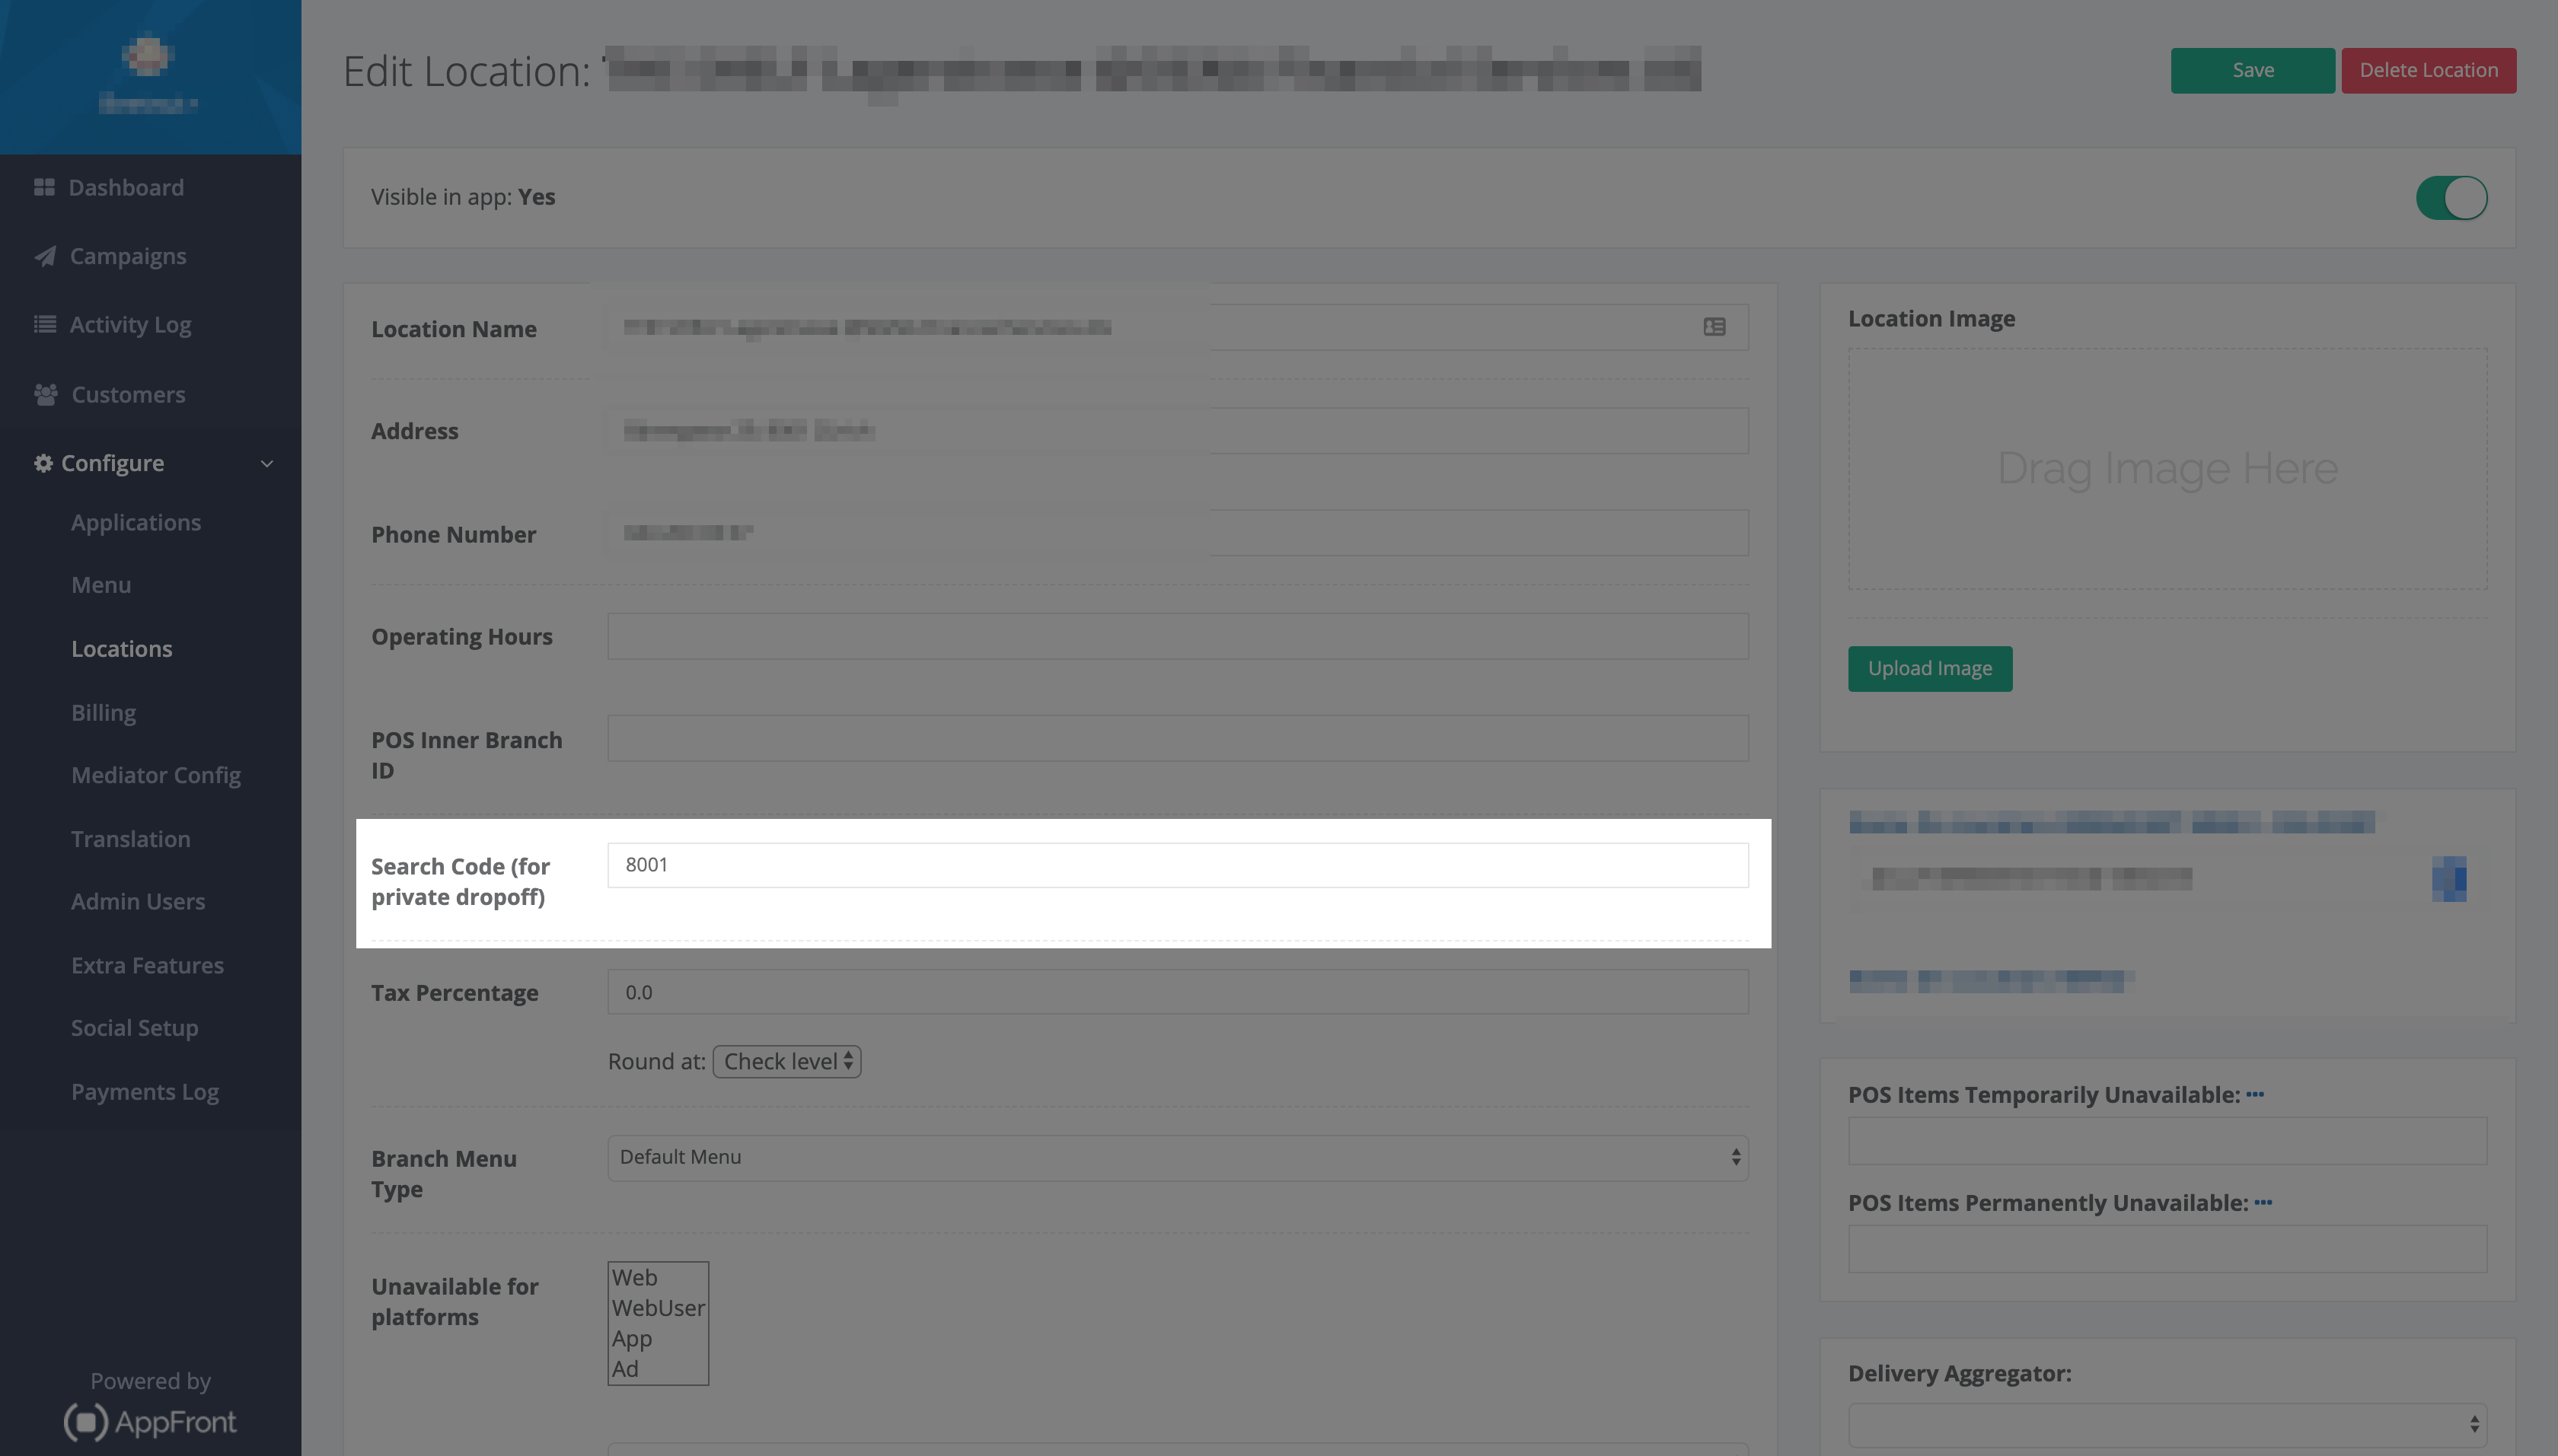This screenshot has height=1456, width=2558.
Task: Go to Activity Log
Action: (x=130, y=324)
